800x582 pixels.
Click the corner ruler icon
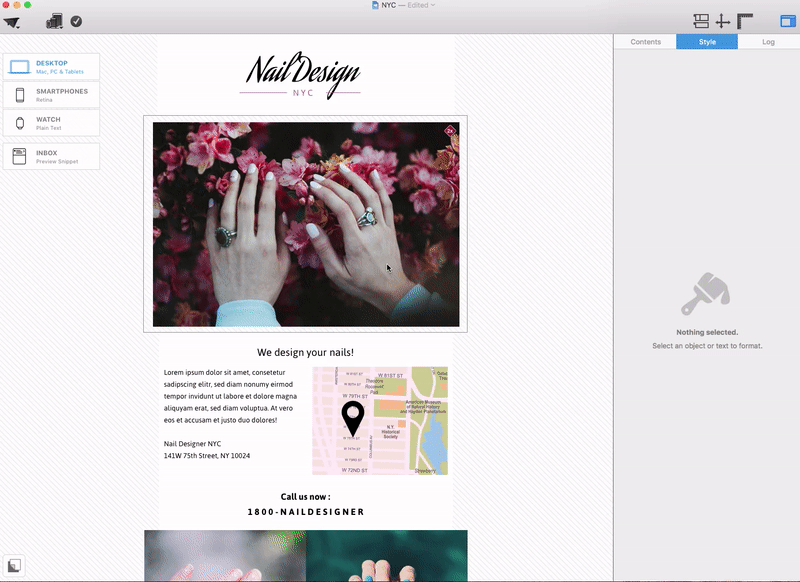tap(745, 21)
